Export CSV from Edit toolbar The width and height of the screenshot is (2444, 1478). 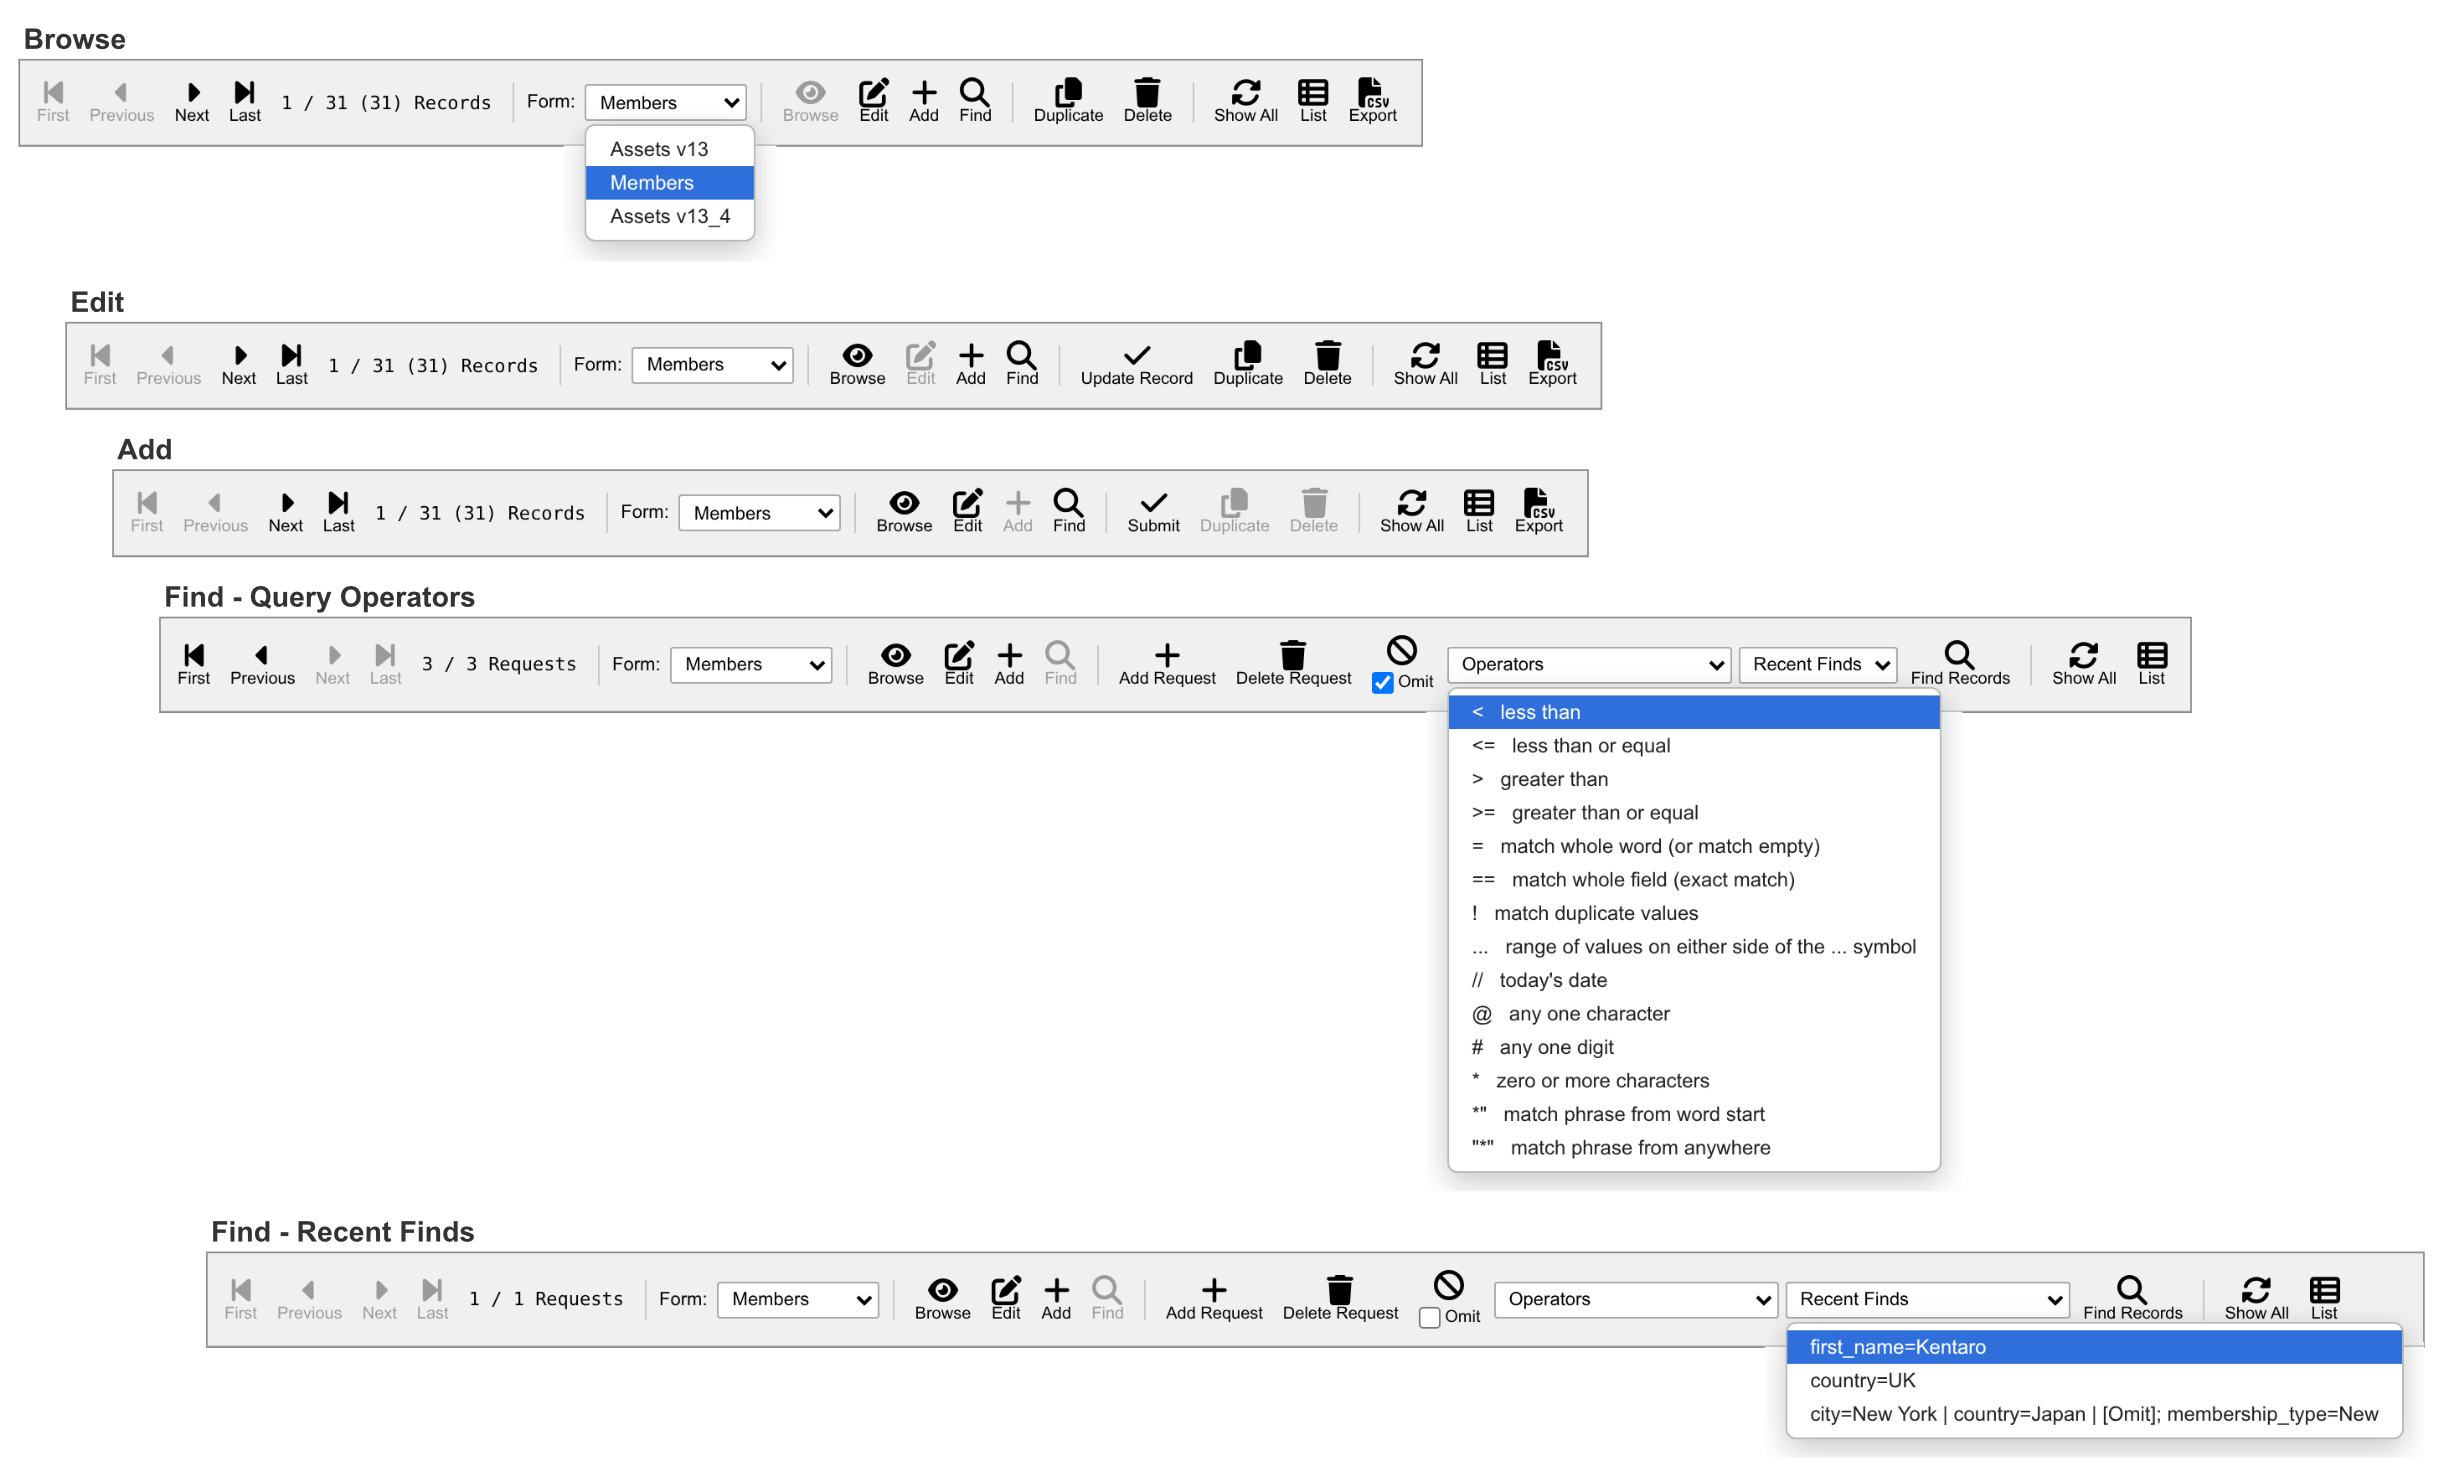tap(1552, 365)
